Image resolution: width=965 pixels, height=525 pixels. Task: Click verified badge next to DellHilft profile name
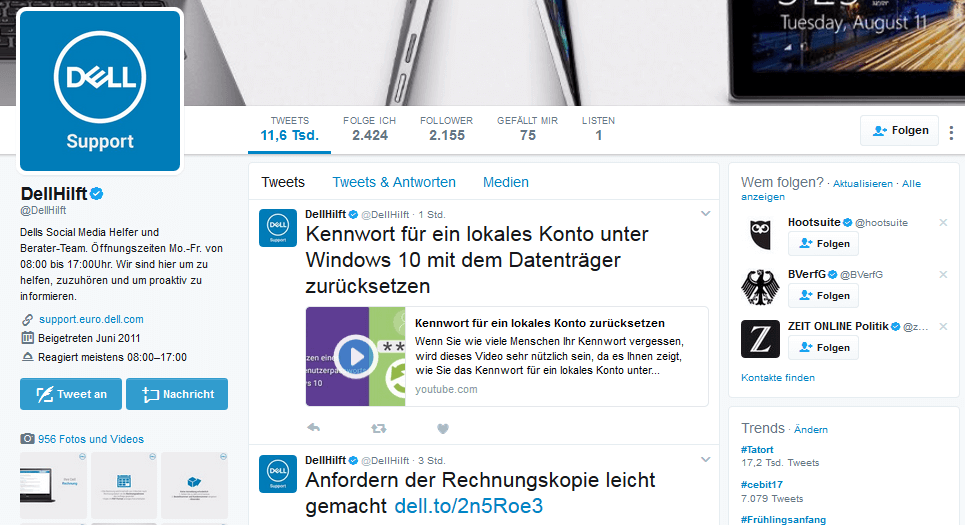click(x=97, y=194)
